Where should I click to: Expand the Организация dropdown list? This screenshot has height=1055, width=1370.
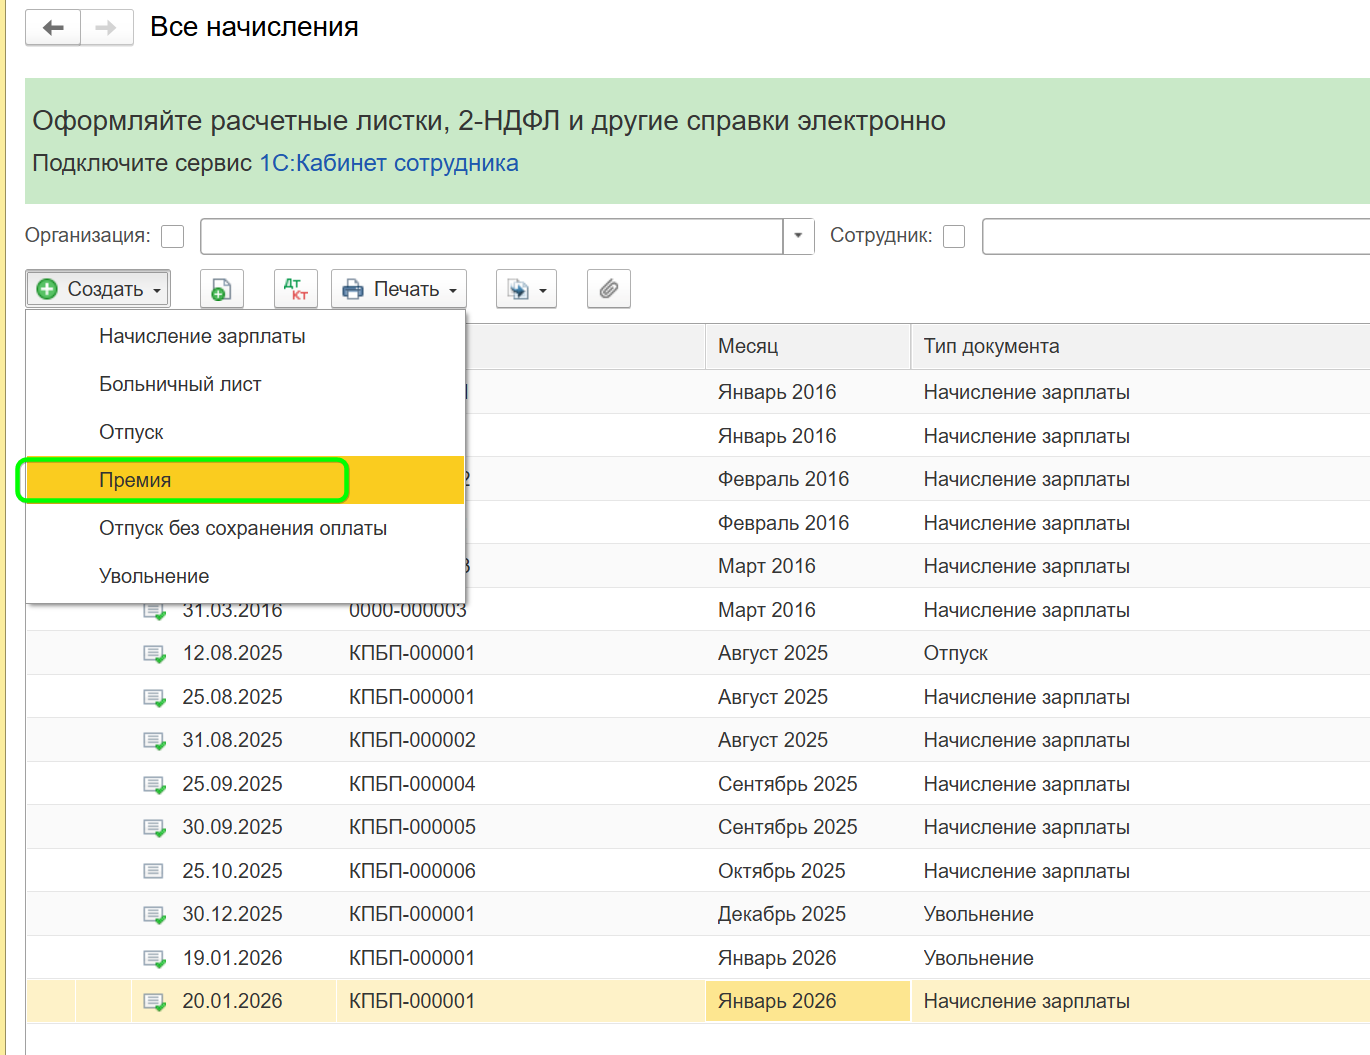[798, 236]
